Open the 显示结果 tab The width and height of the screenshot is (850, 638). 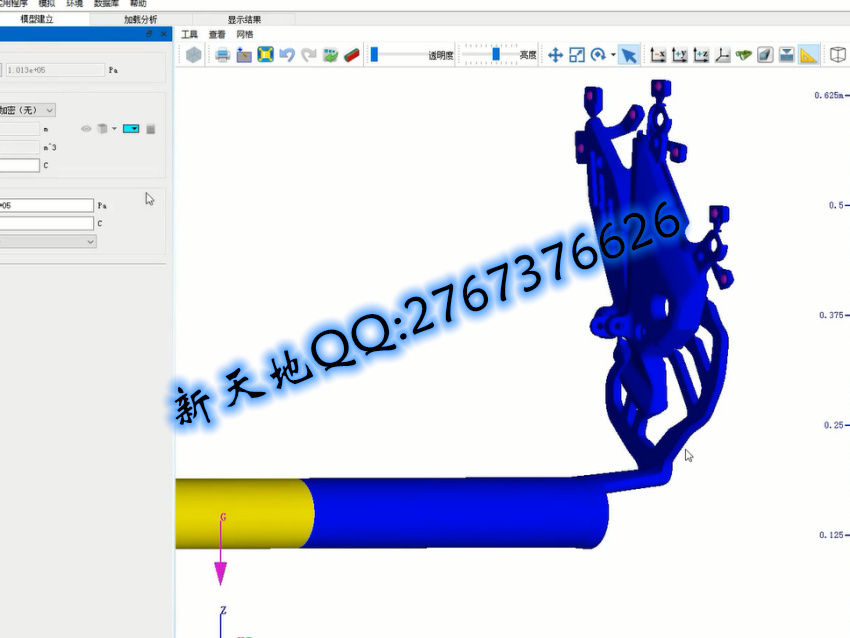(x=244, y=19)
